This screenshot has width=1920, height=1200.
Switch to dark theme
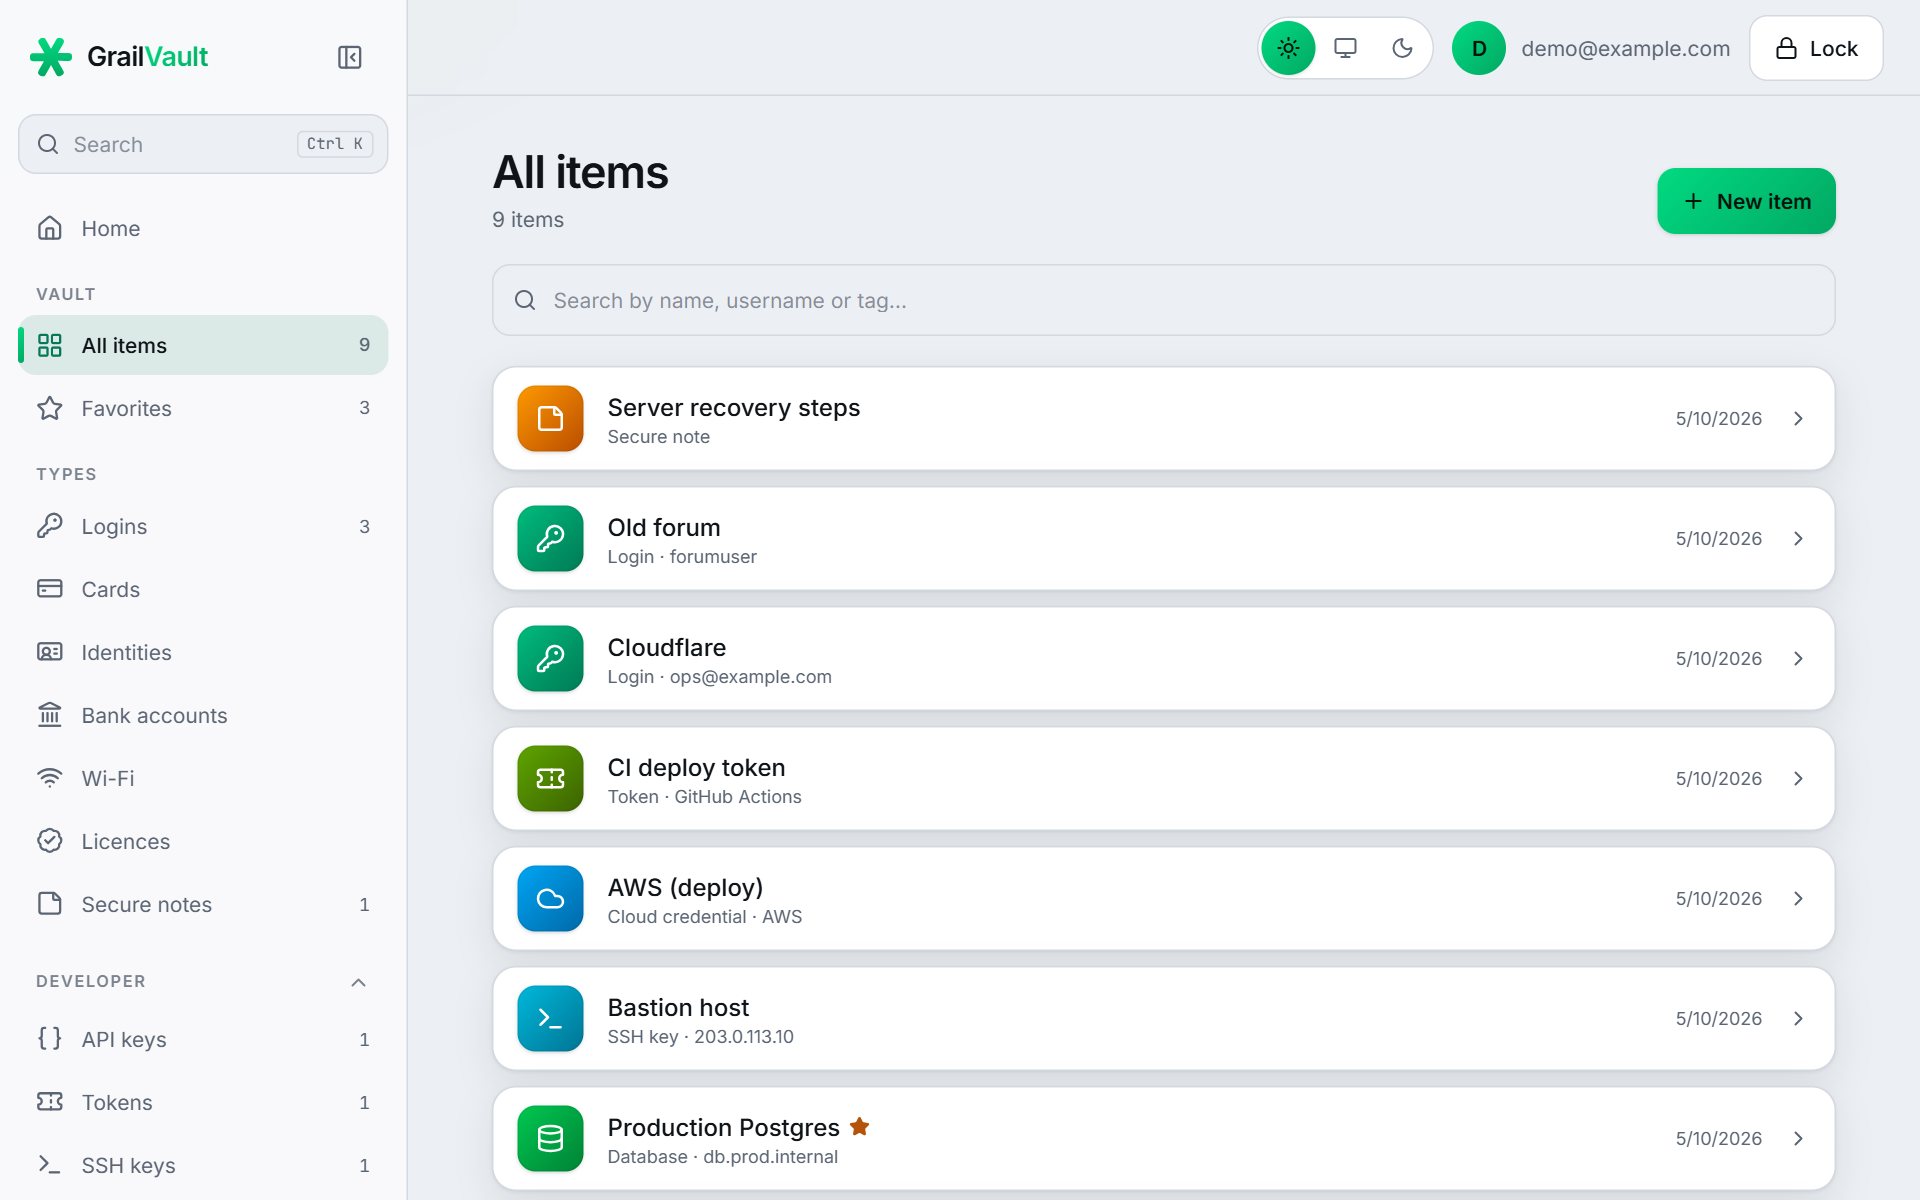1402,48
